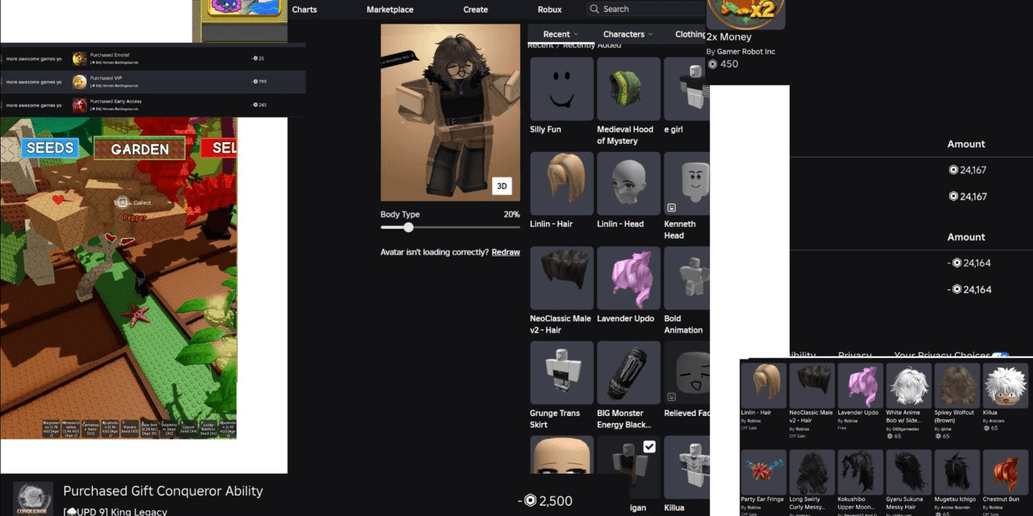Click the Gamer Robot Inc creator link
The height and width of the screenshot is (516, 1033).
tap(746, 51)
